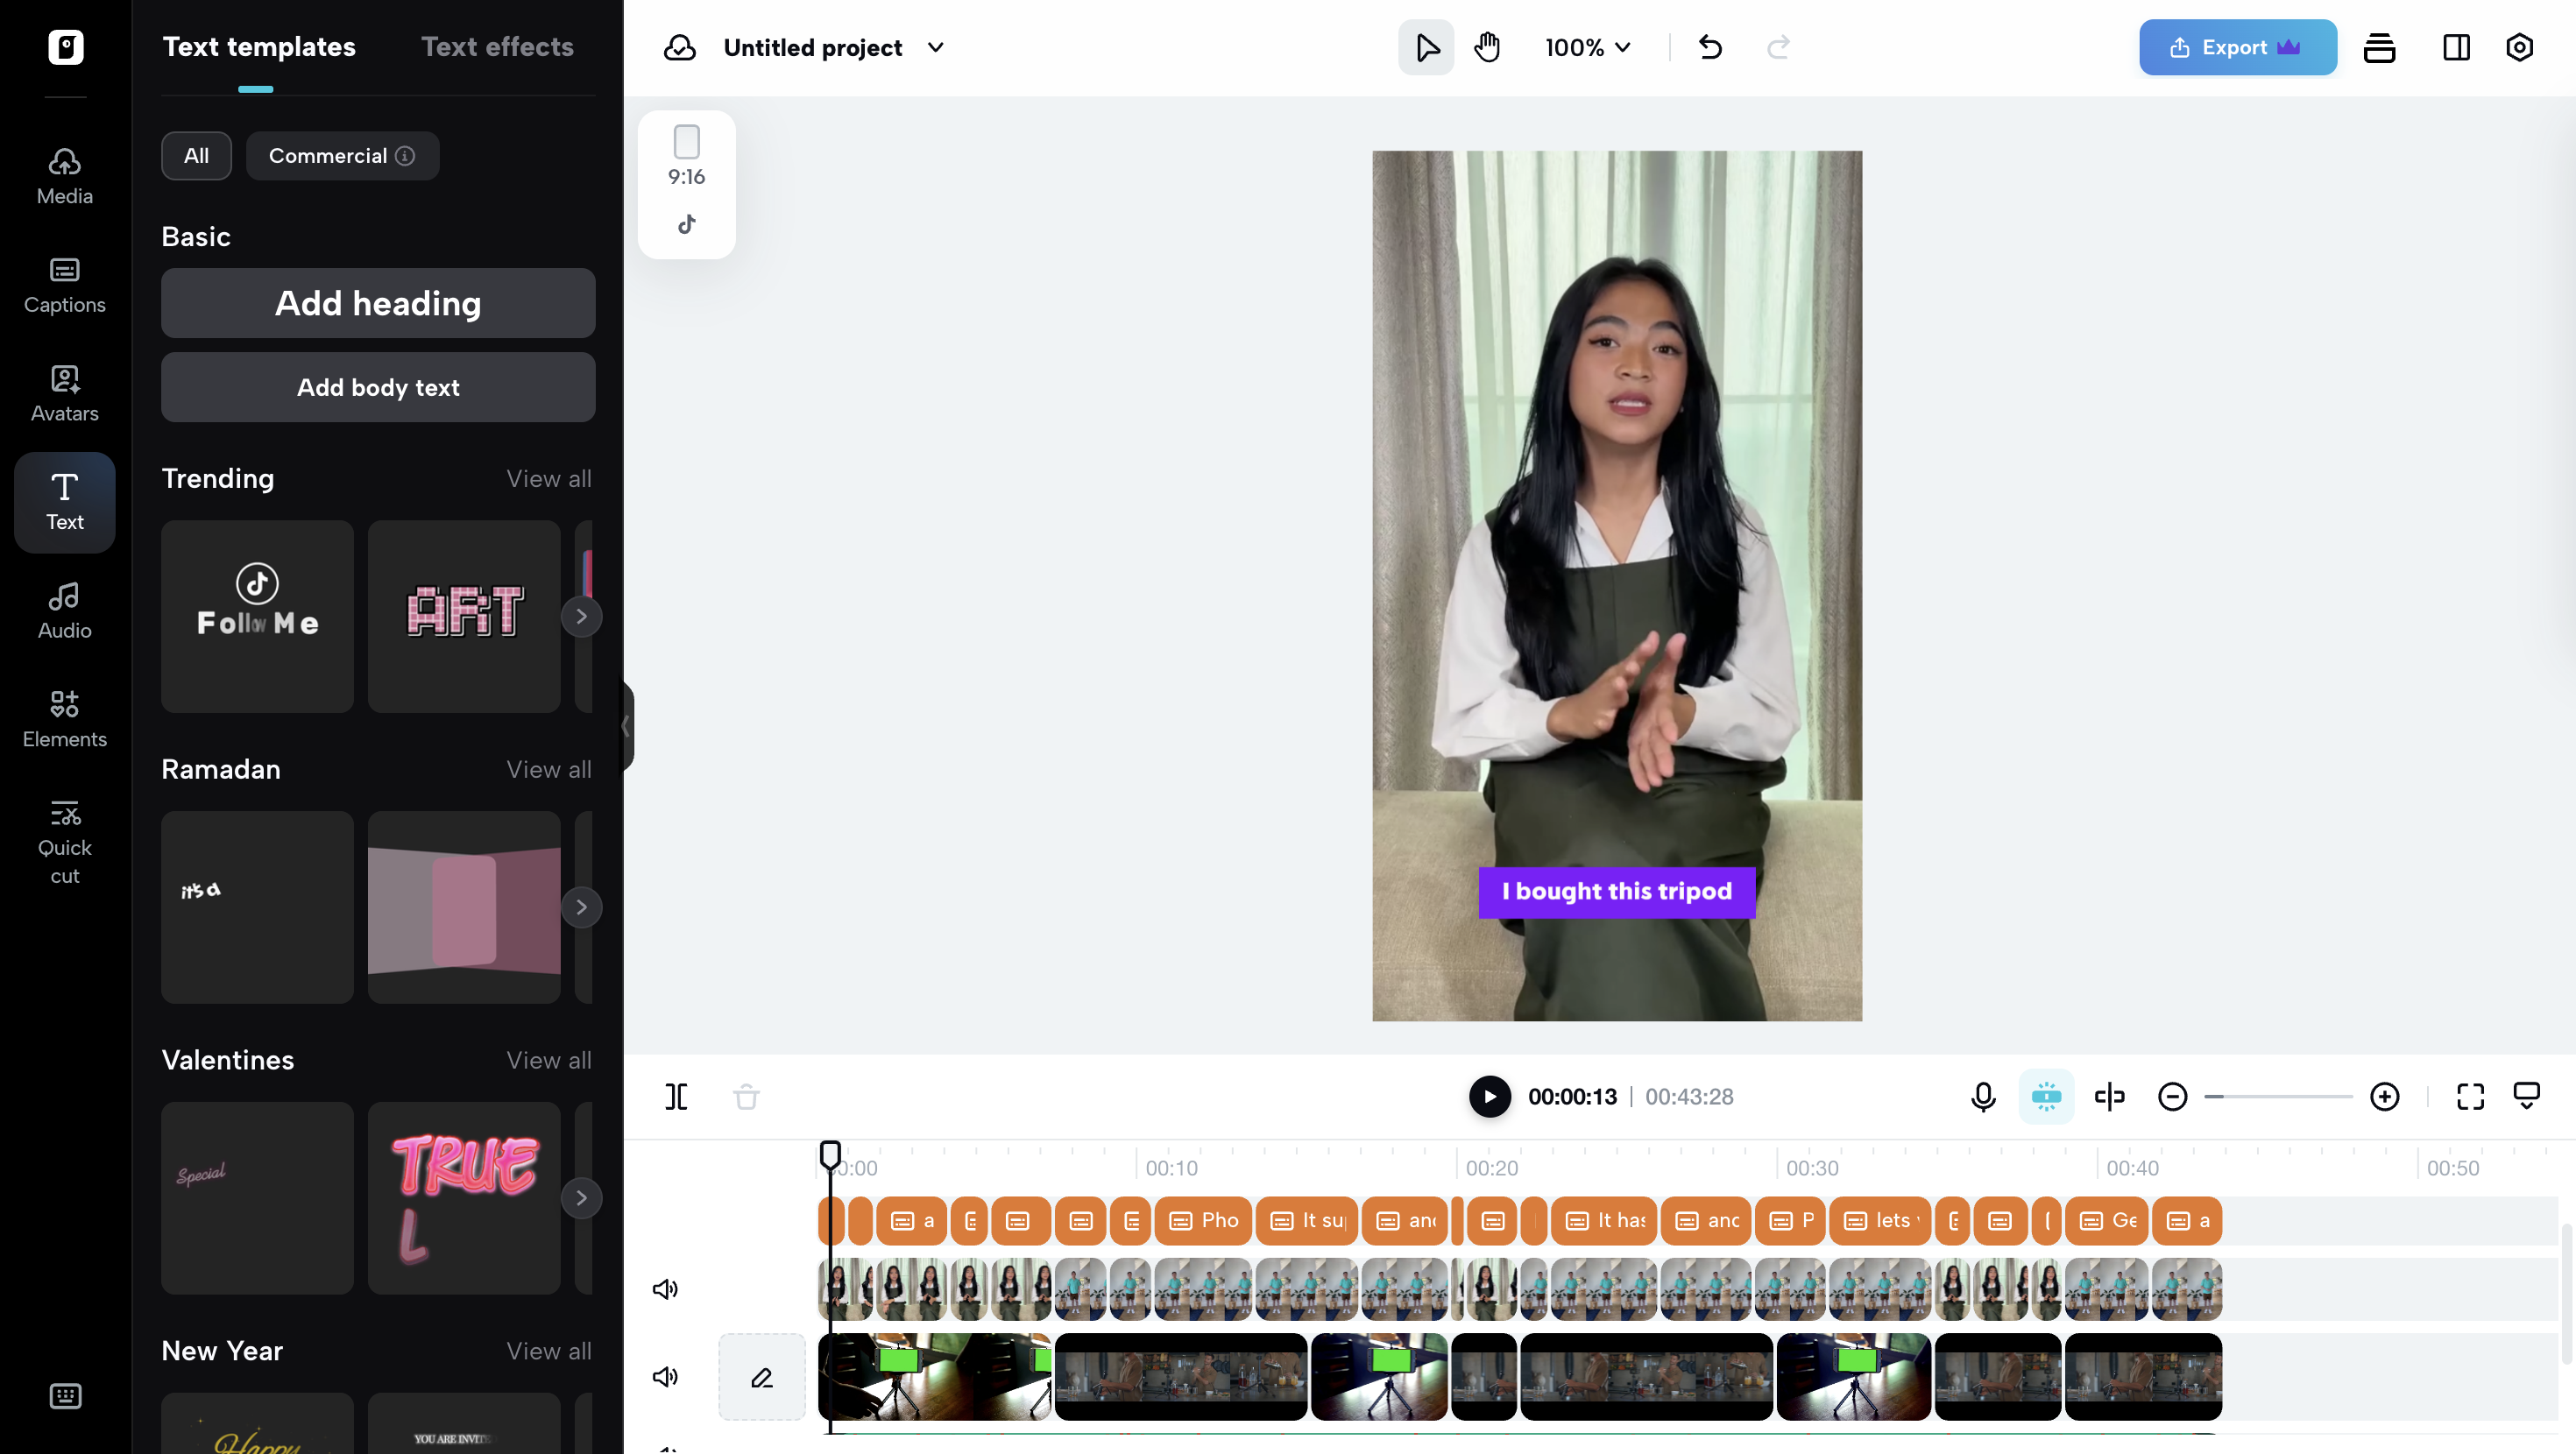Open the Avatars panel

[x=64, y=394]
